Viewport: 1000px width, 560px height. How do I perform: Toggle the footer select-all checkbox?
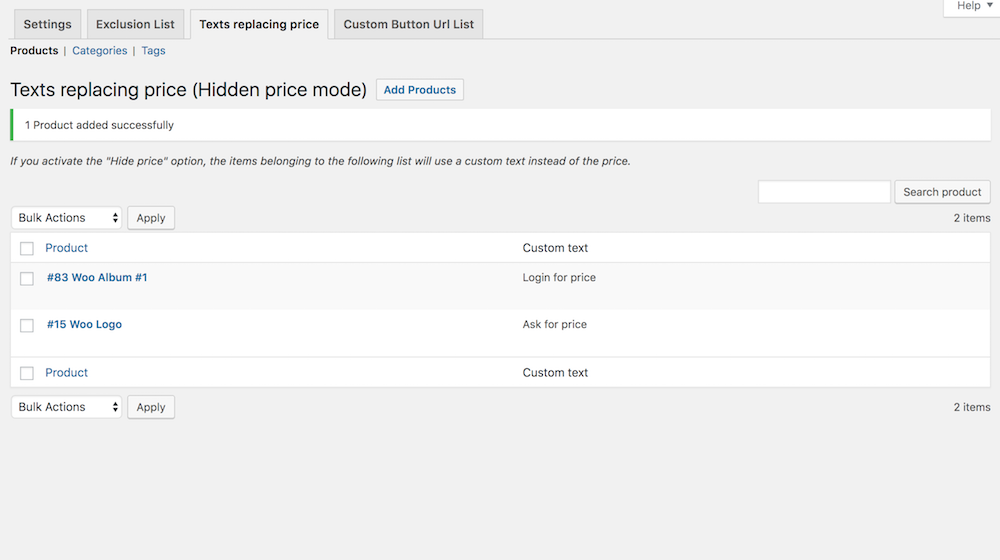tap(27, 373)
